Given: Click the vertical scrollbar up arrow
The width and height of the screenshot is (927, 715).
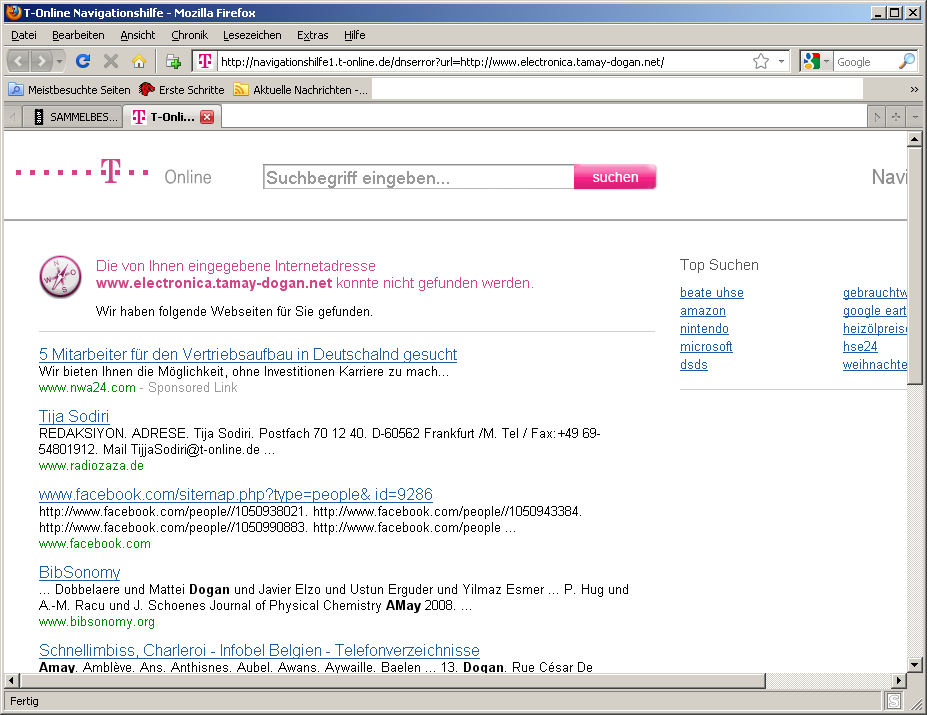Looking at the screenshot, I should (x=915, y=140).
